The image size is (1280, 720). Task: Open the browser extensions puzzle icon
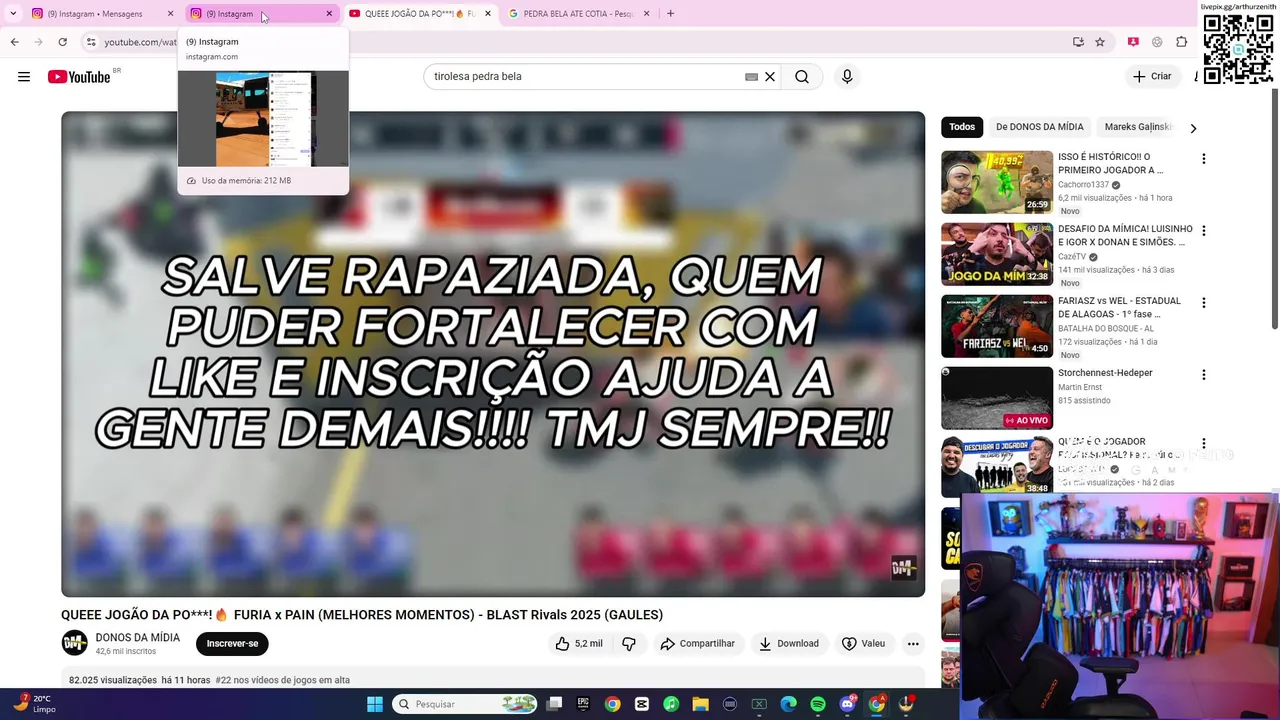[1182, 42]
